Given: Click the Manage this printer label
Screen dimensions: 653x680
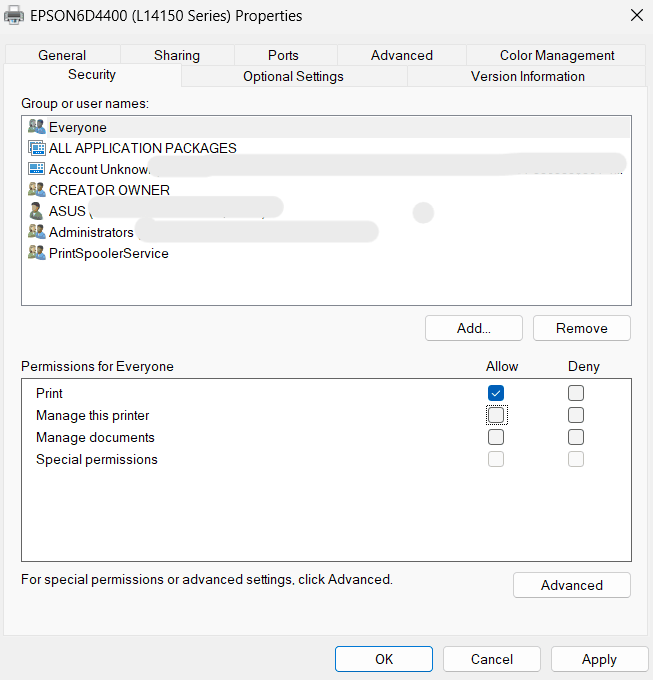Looking at the screenshot, I should click(92, 415).
